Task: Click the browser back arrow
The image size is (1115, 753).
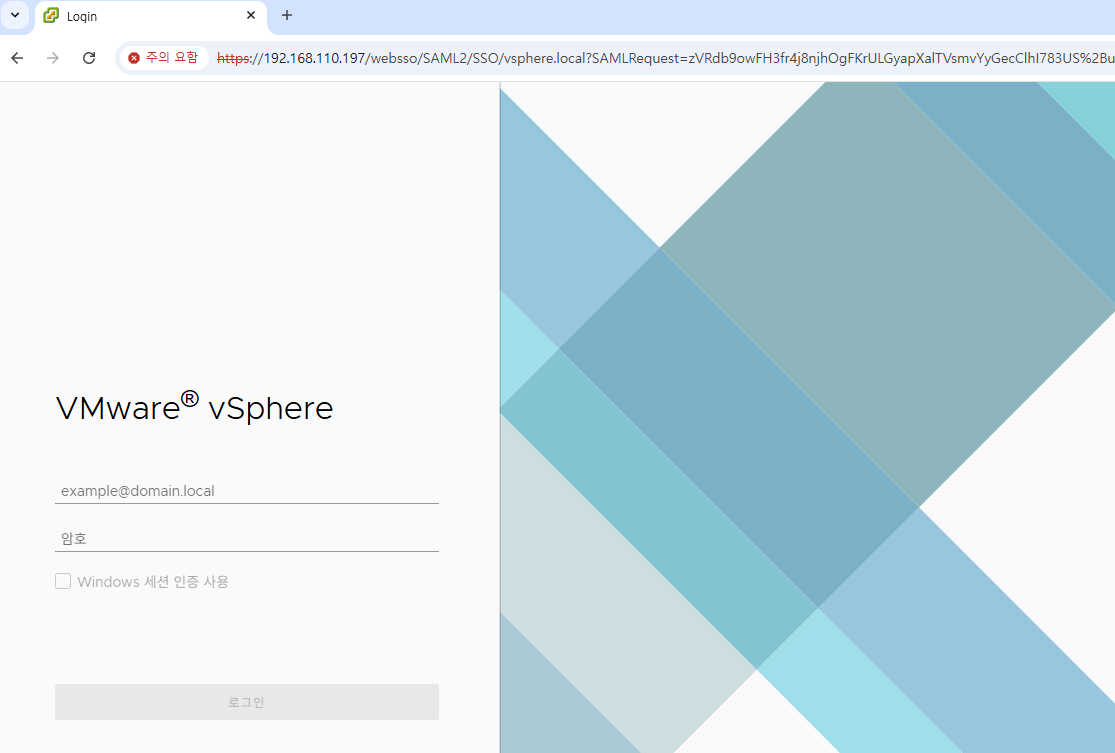Action: (x=17, y=58)
